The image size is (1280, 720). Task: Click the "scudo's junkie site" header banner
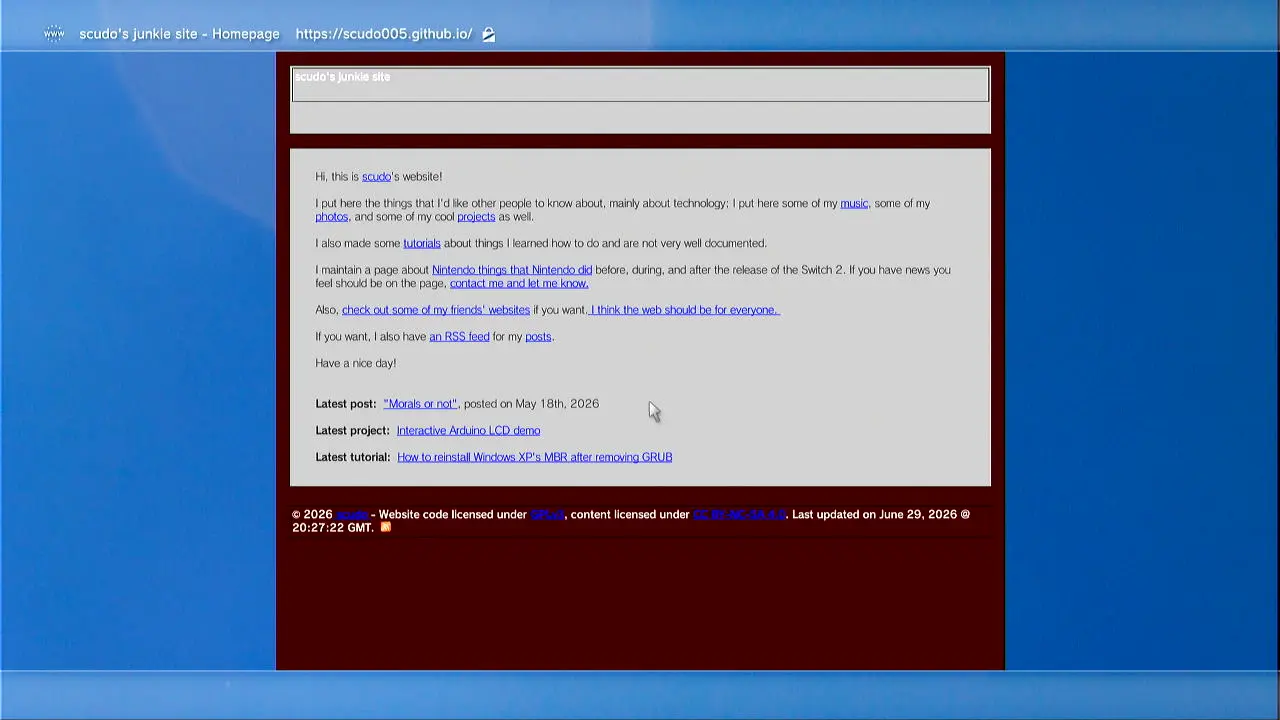click(x=640, y=85)
